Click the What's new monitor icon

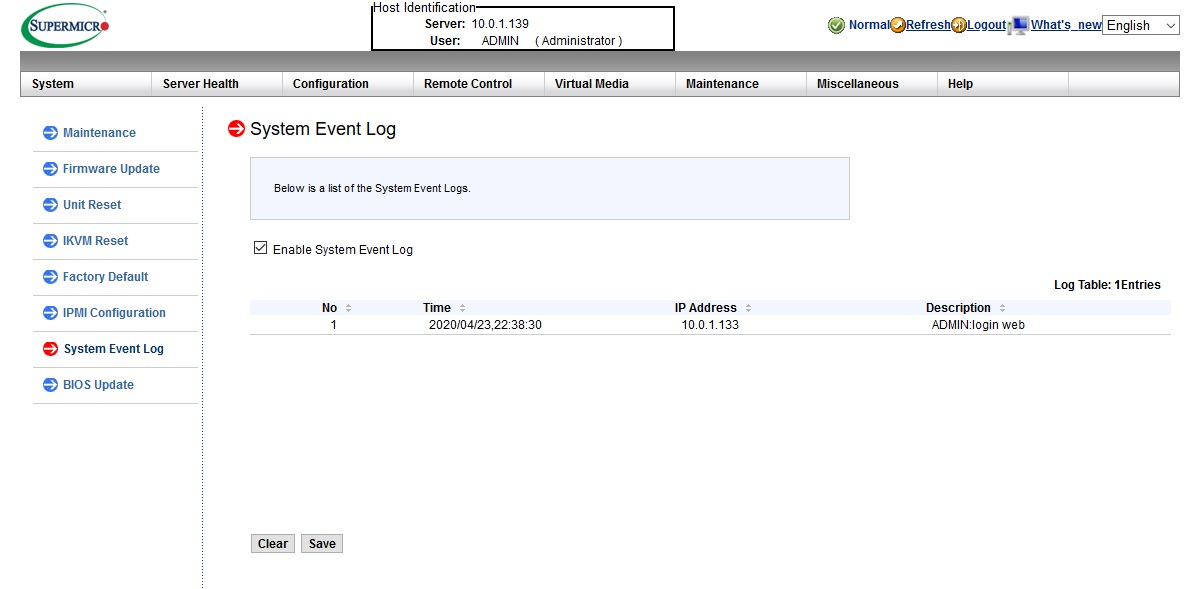(1018, 25)
